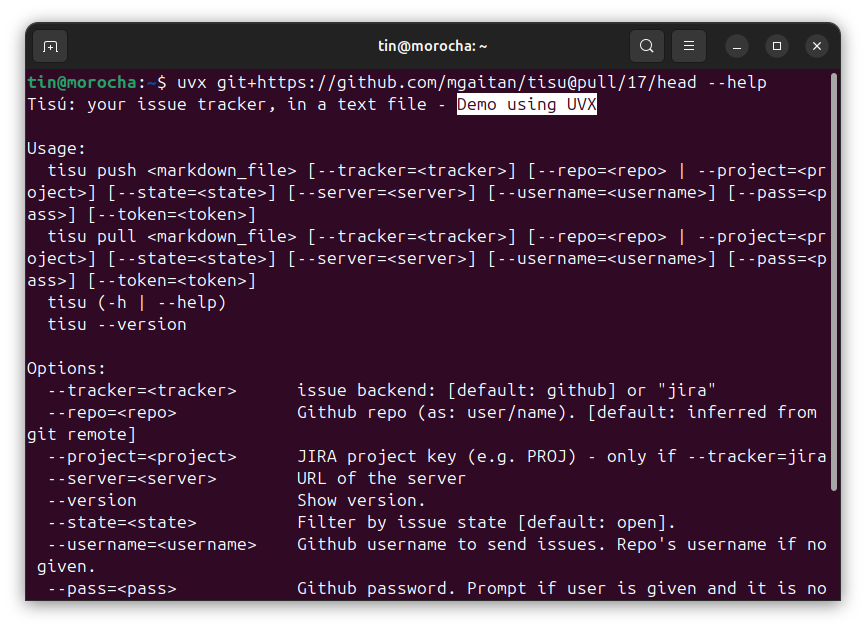Click the '--tracker=<tracker>' option
The image size is (866, 629).
point(142,390)
